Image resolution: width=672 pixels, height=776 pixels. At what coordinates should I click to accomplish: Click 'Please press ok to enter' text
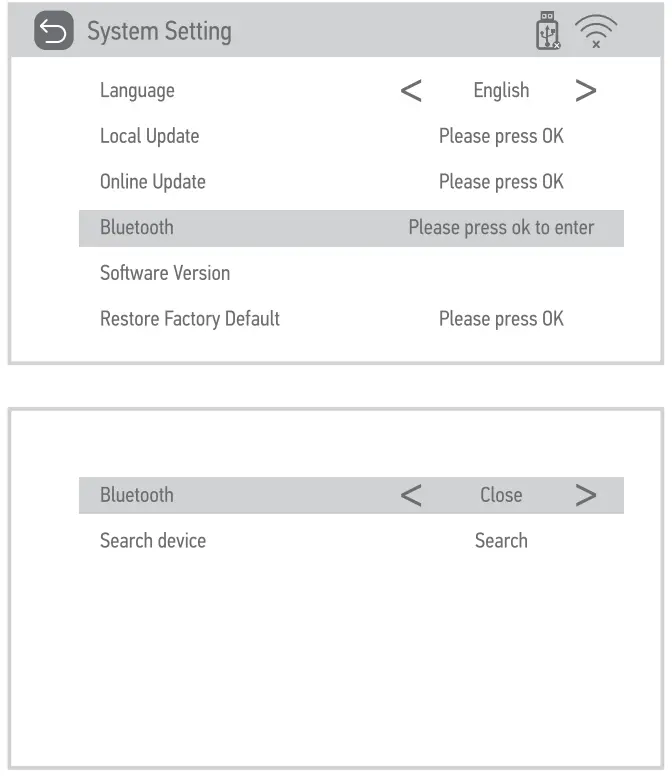(501, 228)
